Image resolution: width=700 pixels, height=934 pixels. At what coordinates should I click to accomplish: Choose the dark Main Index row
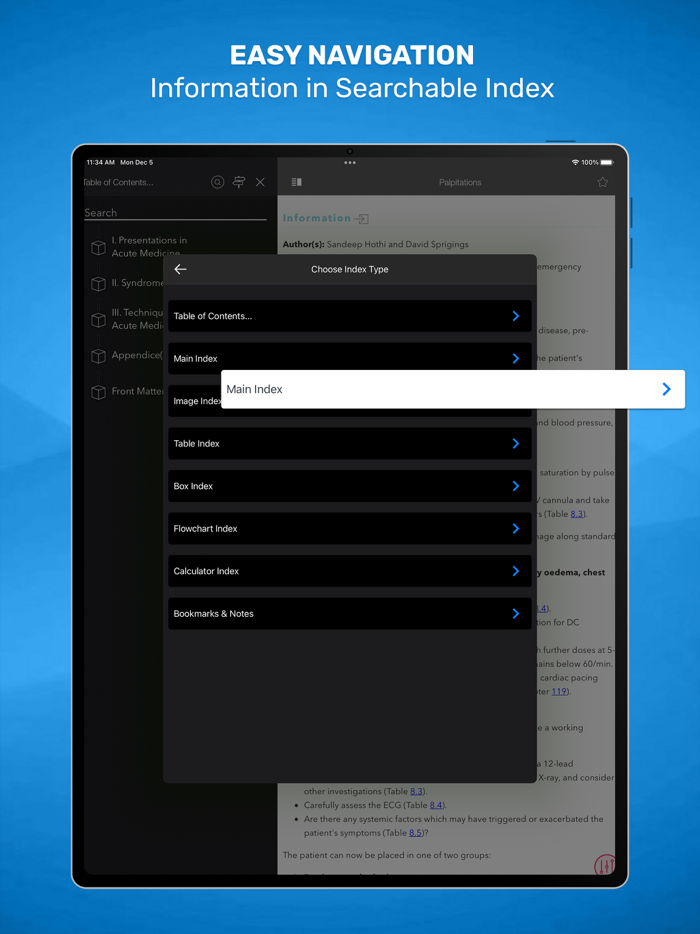click(x=350, y=358)
